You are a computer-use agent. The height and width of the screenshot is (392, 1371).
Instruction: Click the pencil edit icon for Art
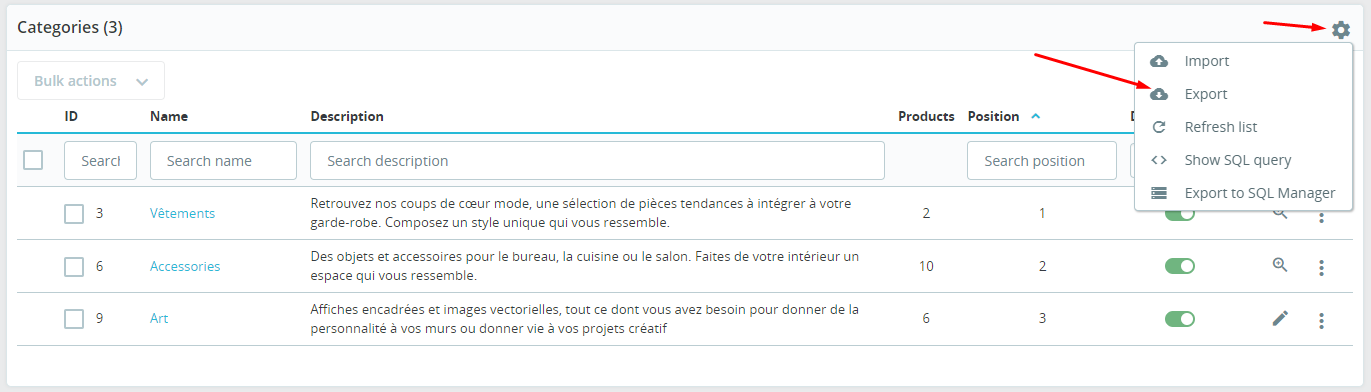tap(1280, 318)
